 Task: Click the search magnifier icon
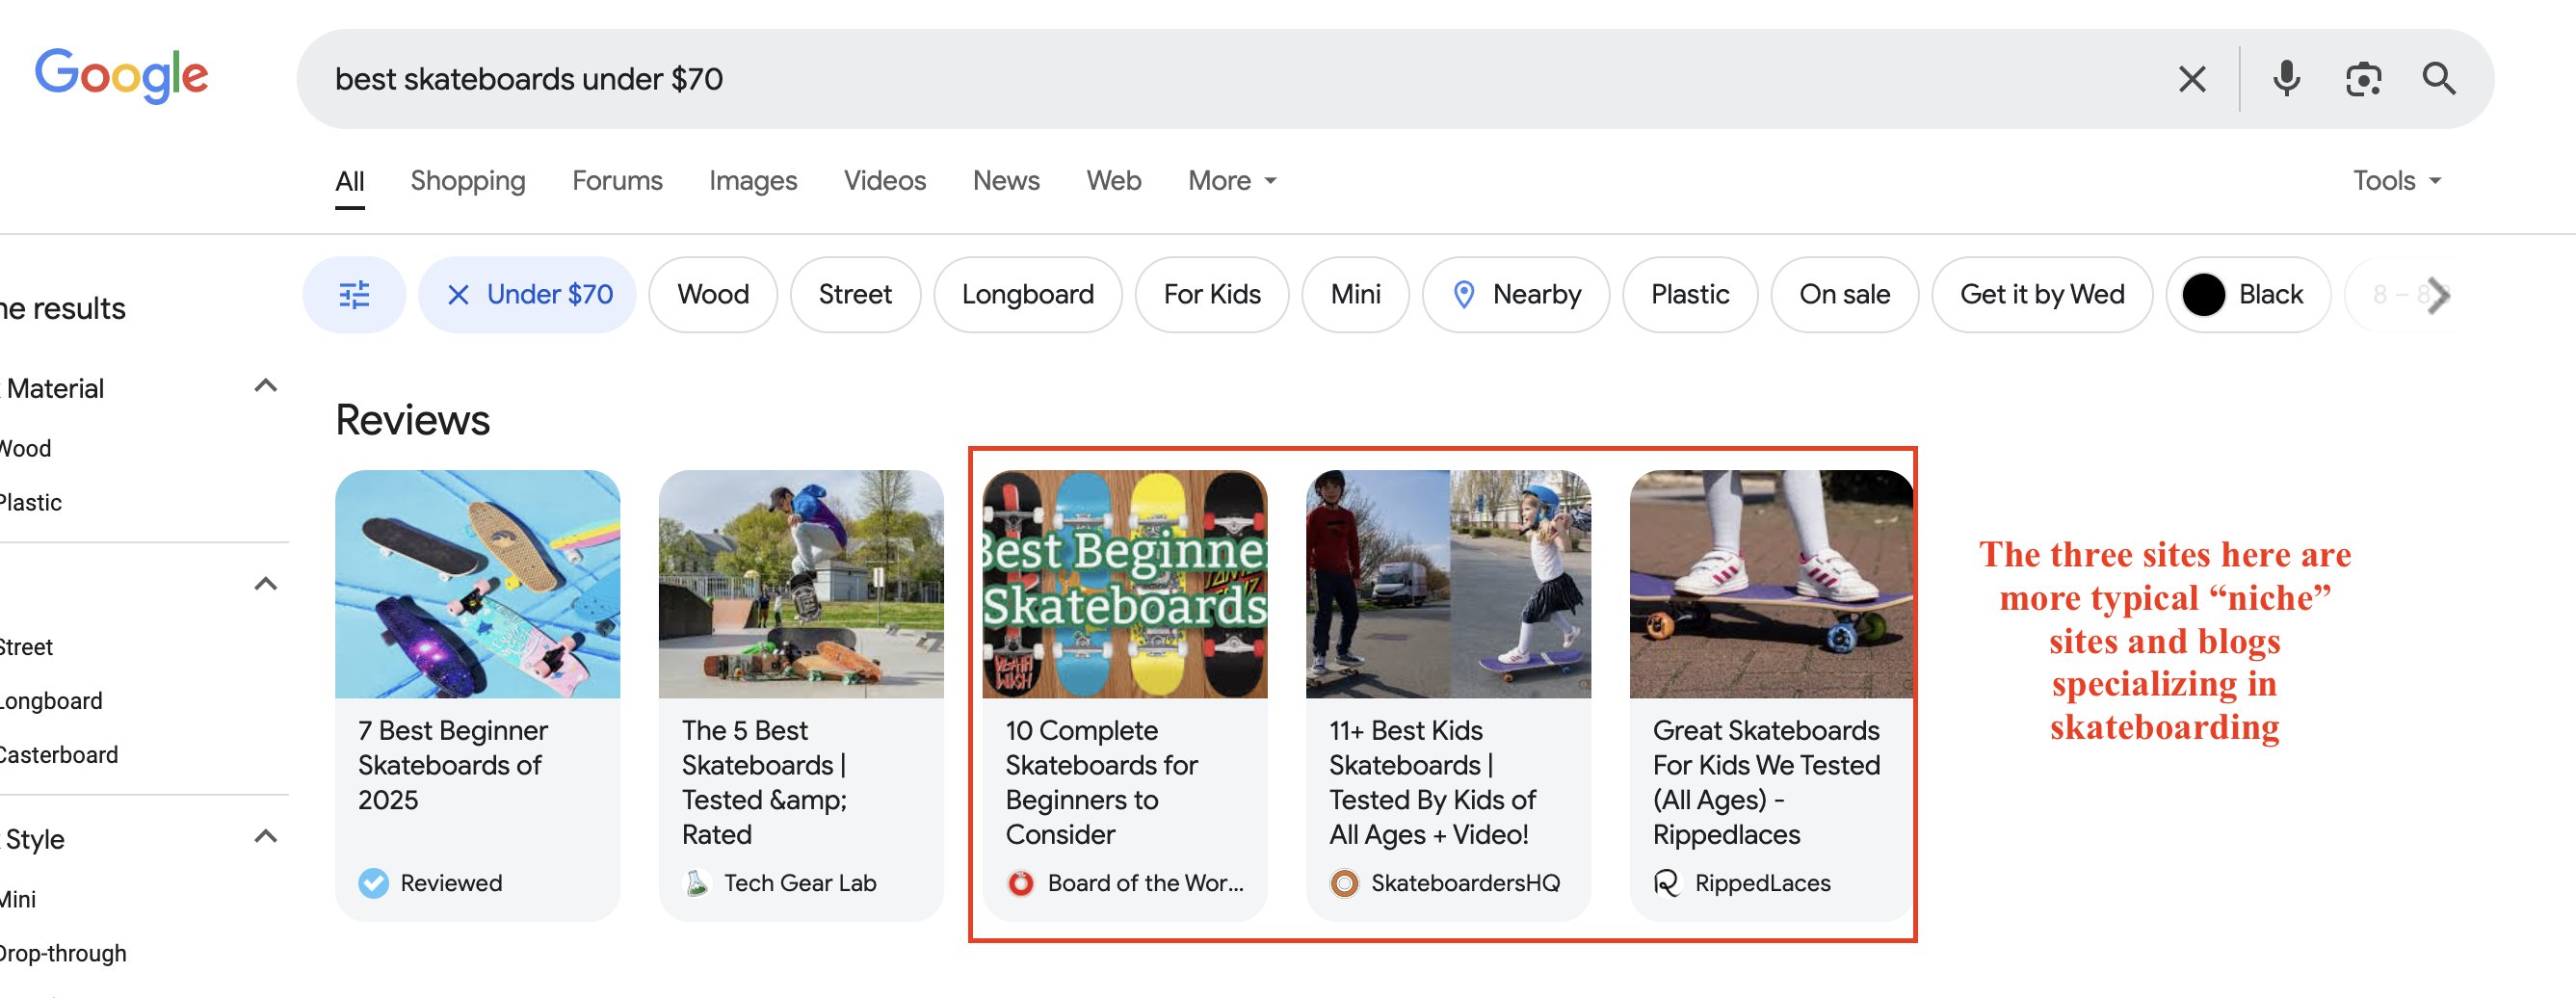[x=2440, y=78]
